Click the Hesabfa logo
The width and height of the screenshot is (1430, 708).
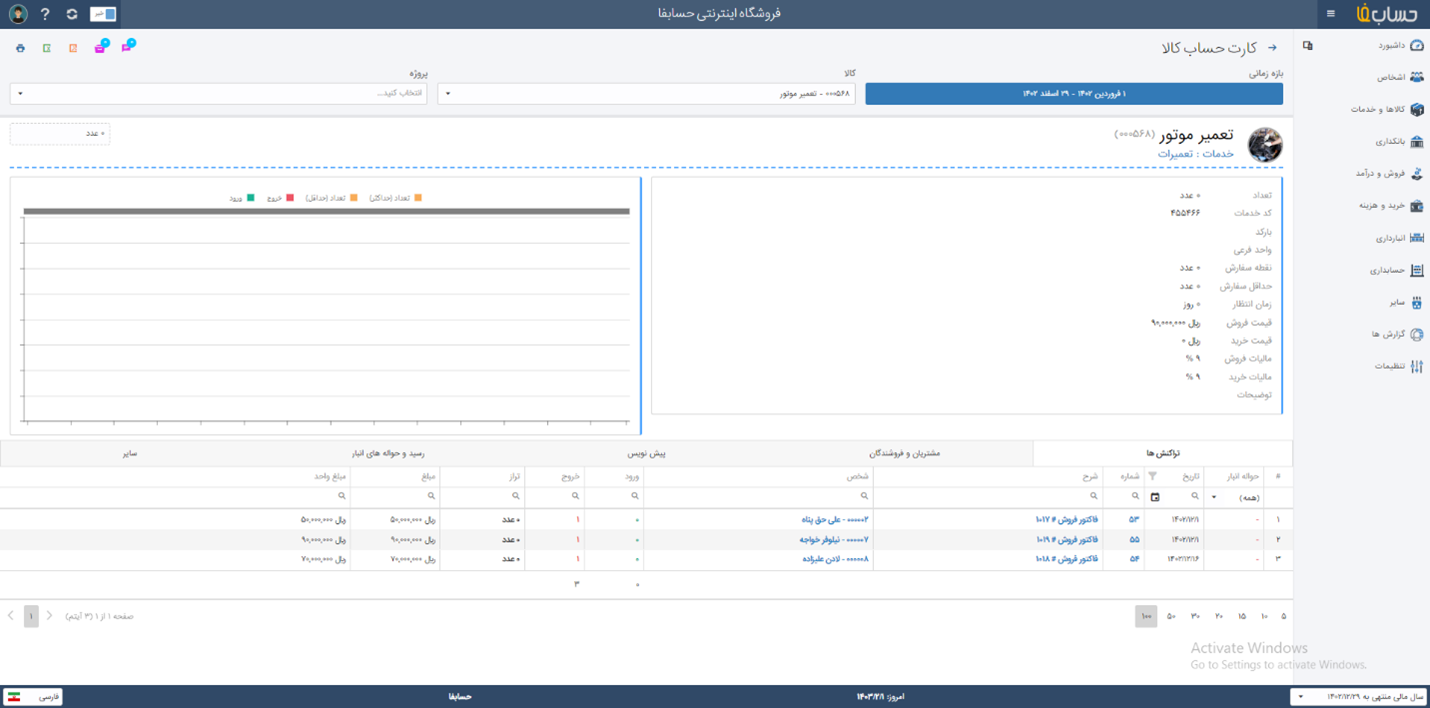1388,14
